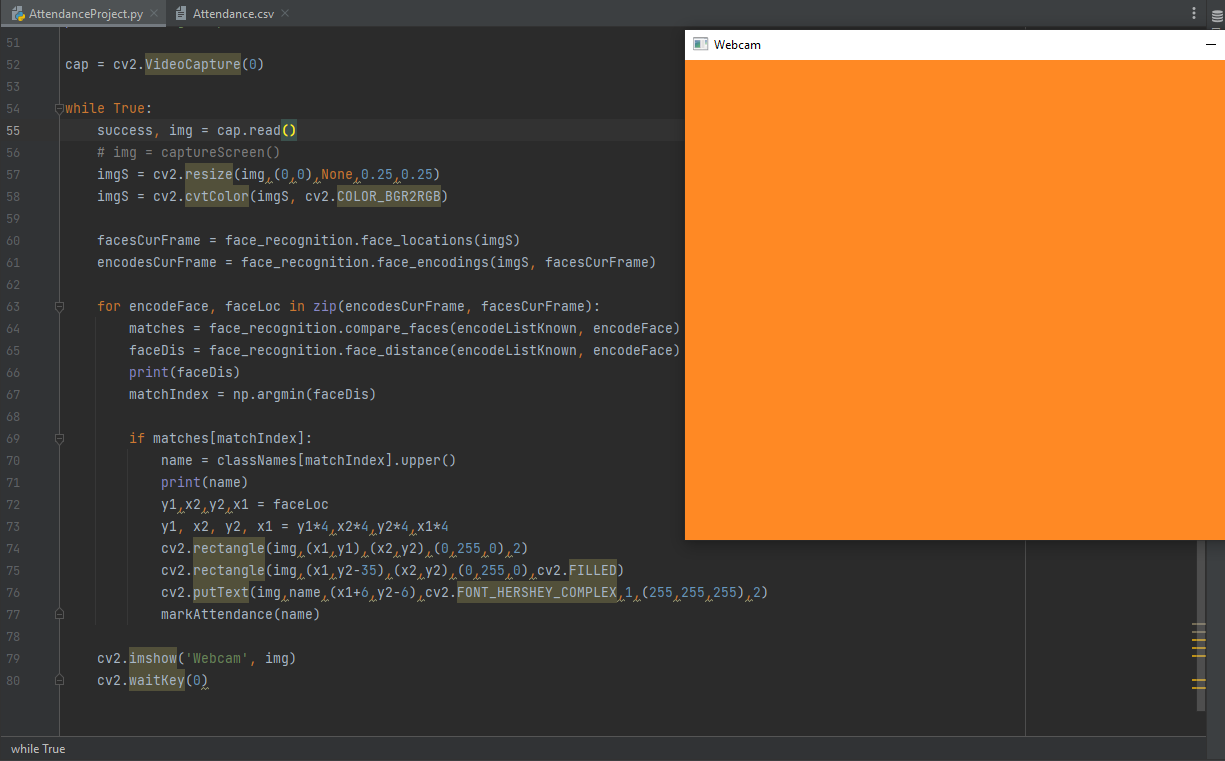
Task: Click line number 55 in the gutter
Action: coord(13,130)
